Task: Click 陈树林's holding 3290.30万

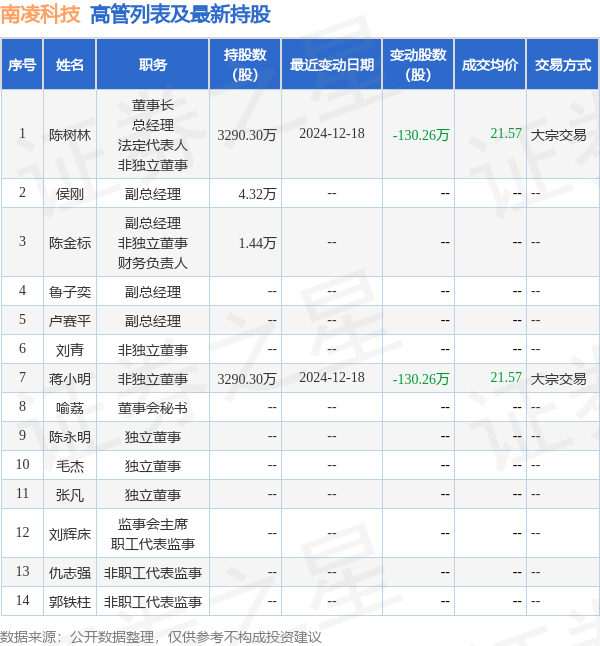Action: (246, 135)
